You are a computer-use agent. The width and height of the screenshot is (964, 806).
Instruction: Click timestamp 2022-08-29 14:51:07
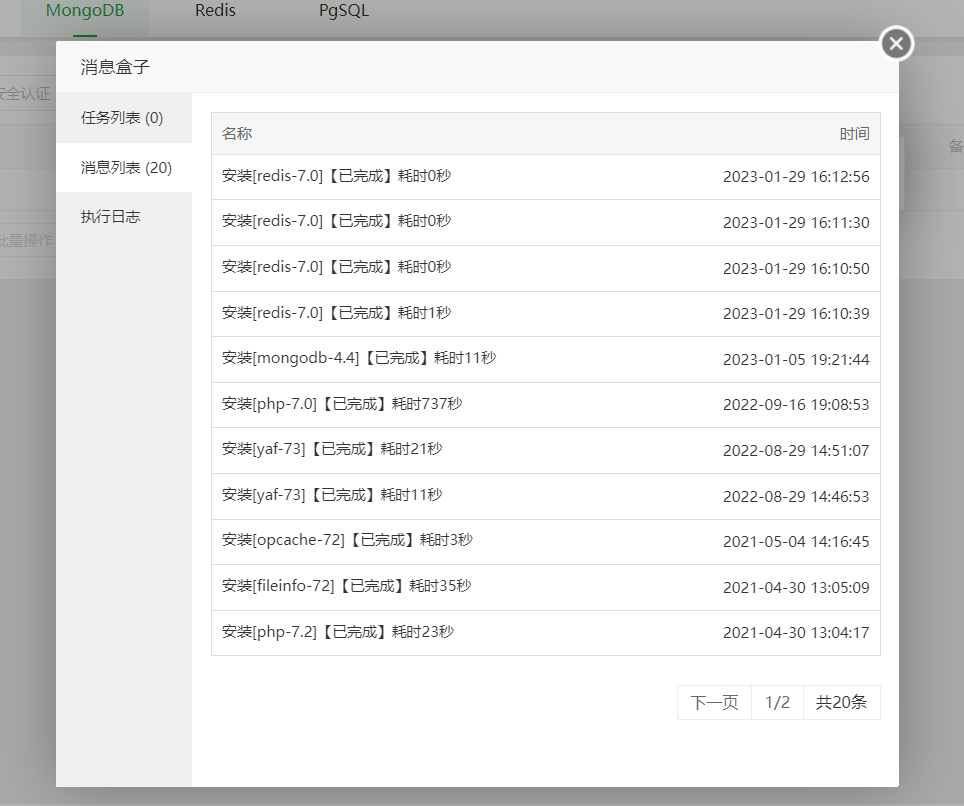click(796, 451)
